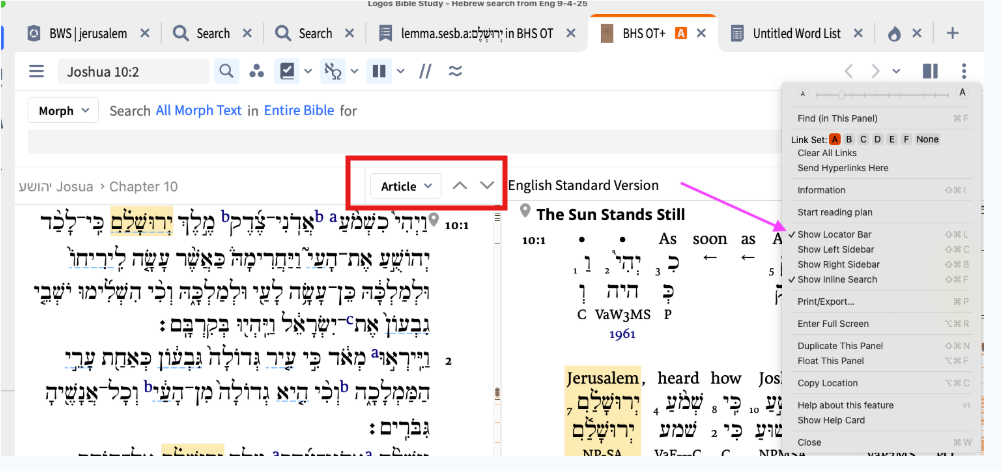Jump to previous article with up arrow
The image size is (1002, 471).
(x=459, y=186)
